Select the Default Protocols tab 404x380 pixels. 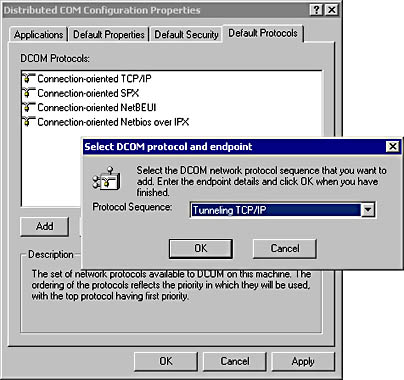tap(263, 33)
